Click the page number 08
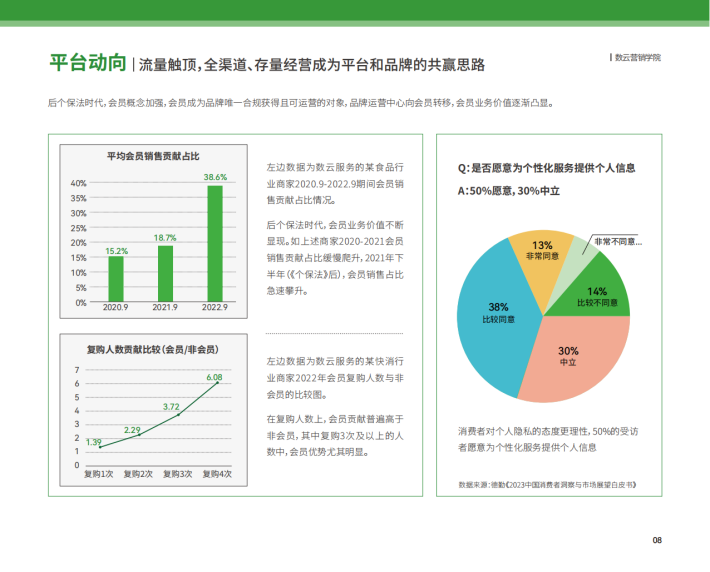The width and height of the screenshot is (710, 572). point(657,540)
